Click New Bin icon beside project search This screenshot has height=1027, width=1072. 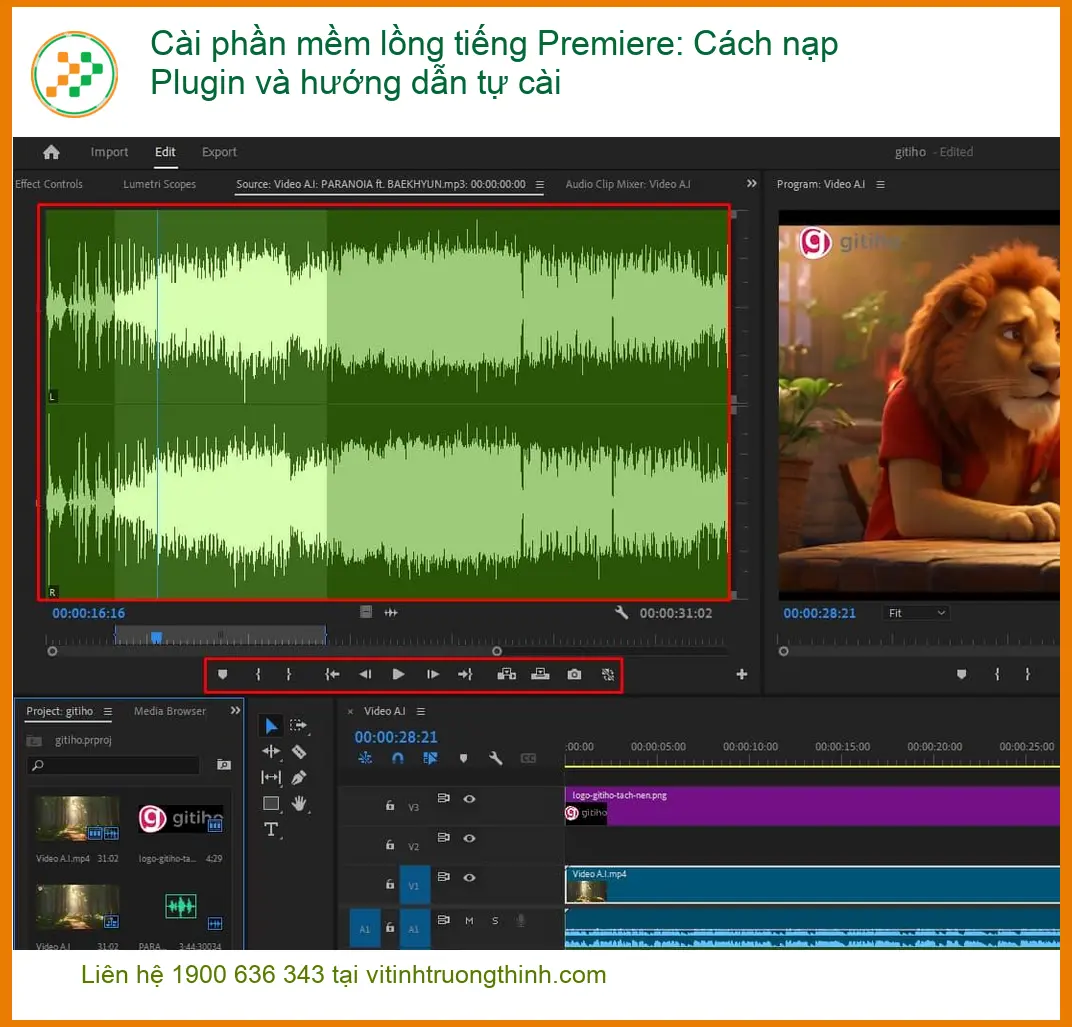[224, 764]
